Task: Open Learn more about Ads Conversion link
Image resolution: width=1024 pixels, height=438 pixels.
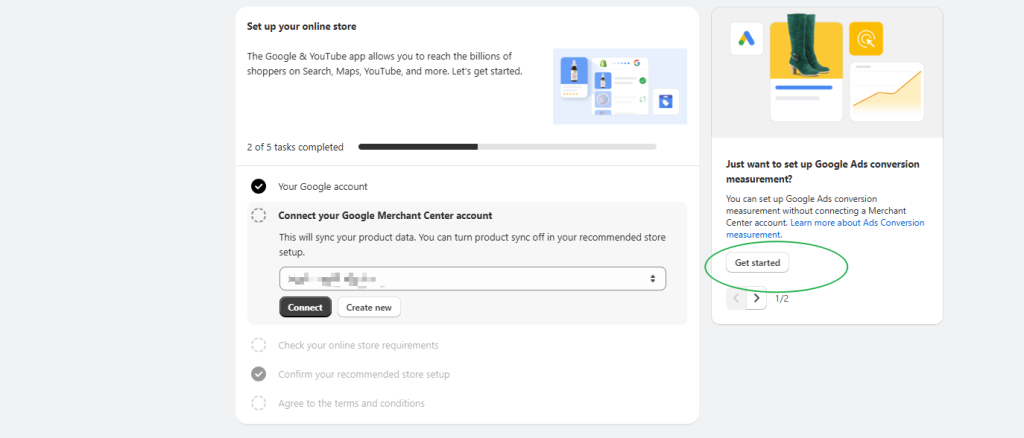Action: pyautogui.click(x=825, y=228)
